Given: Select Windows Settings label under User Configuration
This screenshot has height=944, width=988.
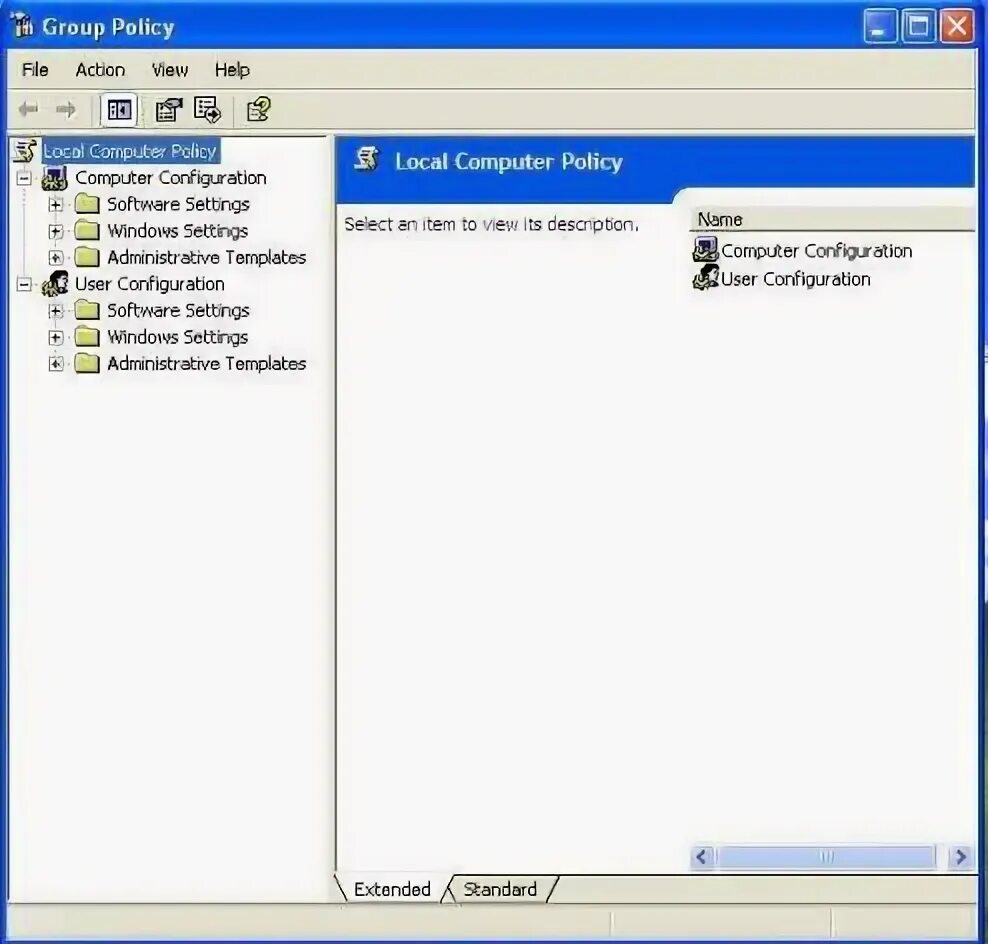Looking at the screenshot, I should (178, 337).
